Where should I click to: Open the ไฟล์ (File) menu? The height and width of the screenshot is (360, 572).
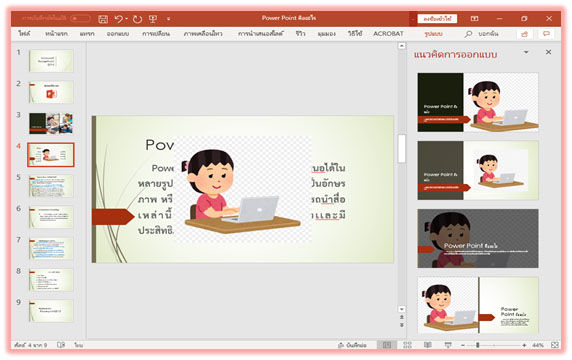pyautogui.click(x=24, y=34)
